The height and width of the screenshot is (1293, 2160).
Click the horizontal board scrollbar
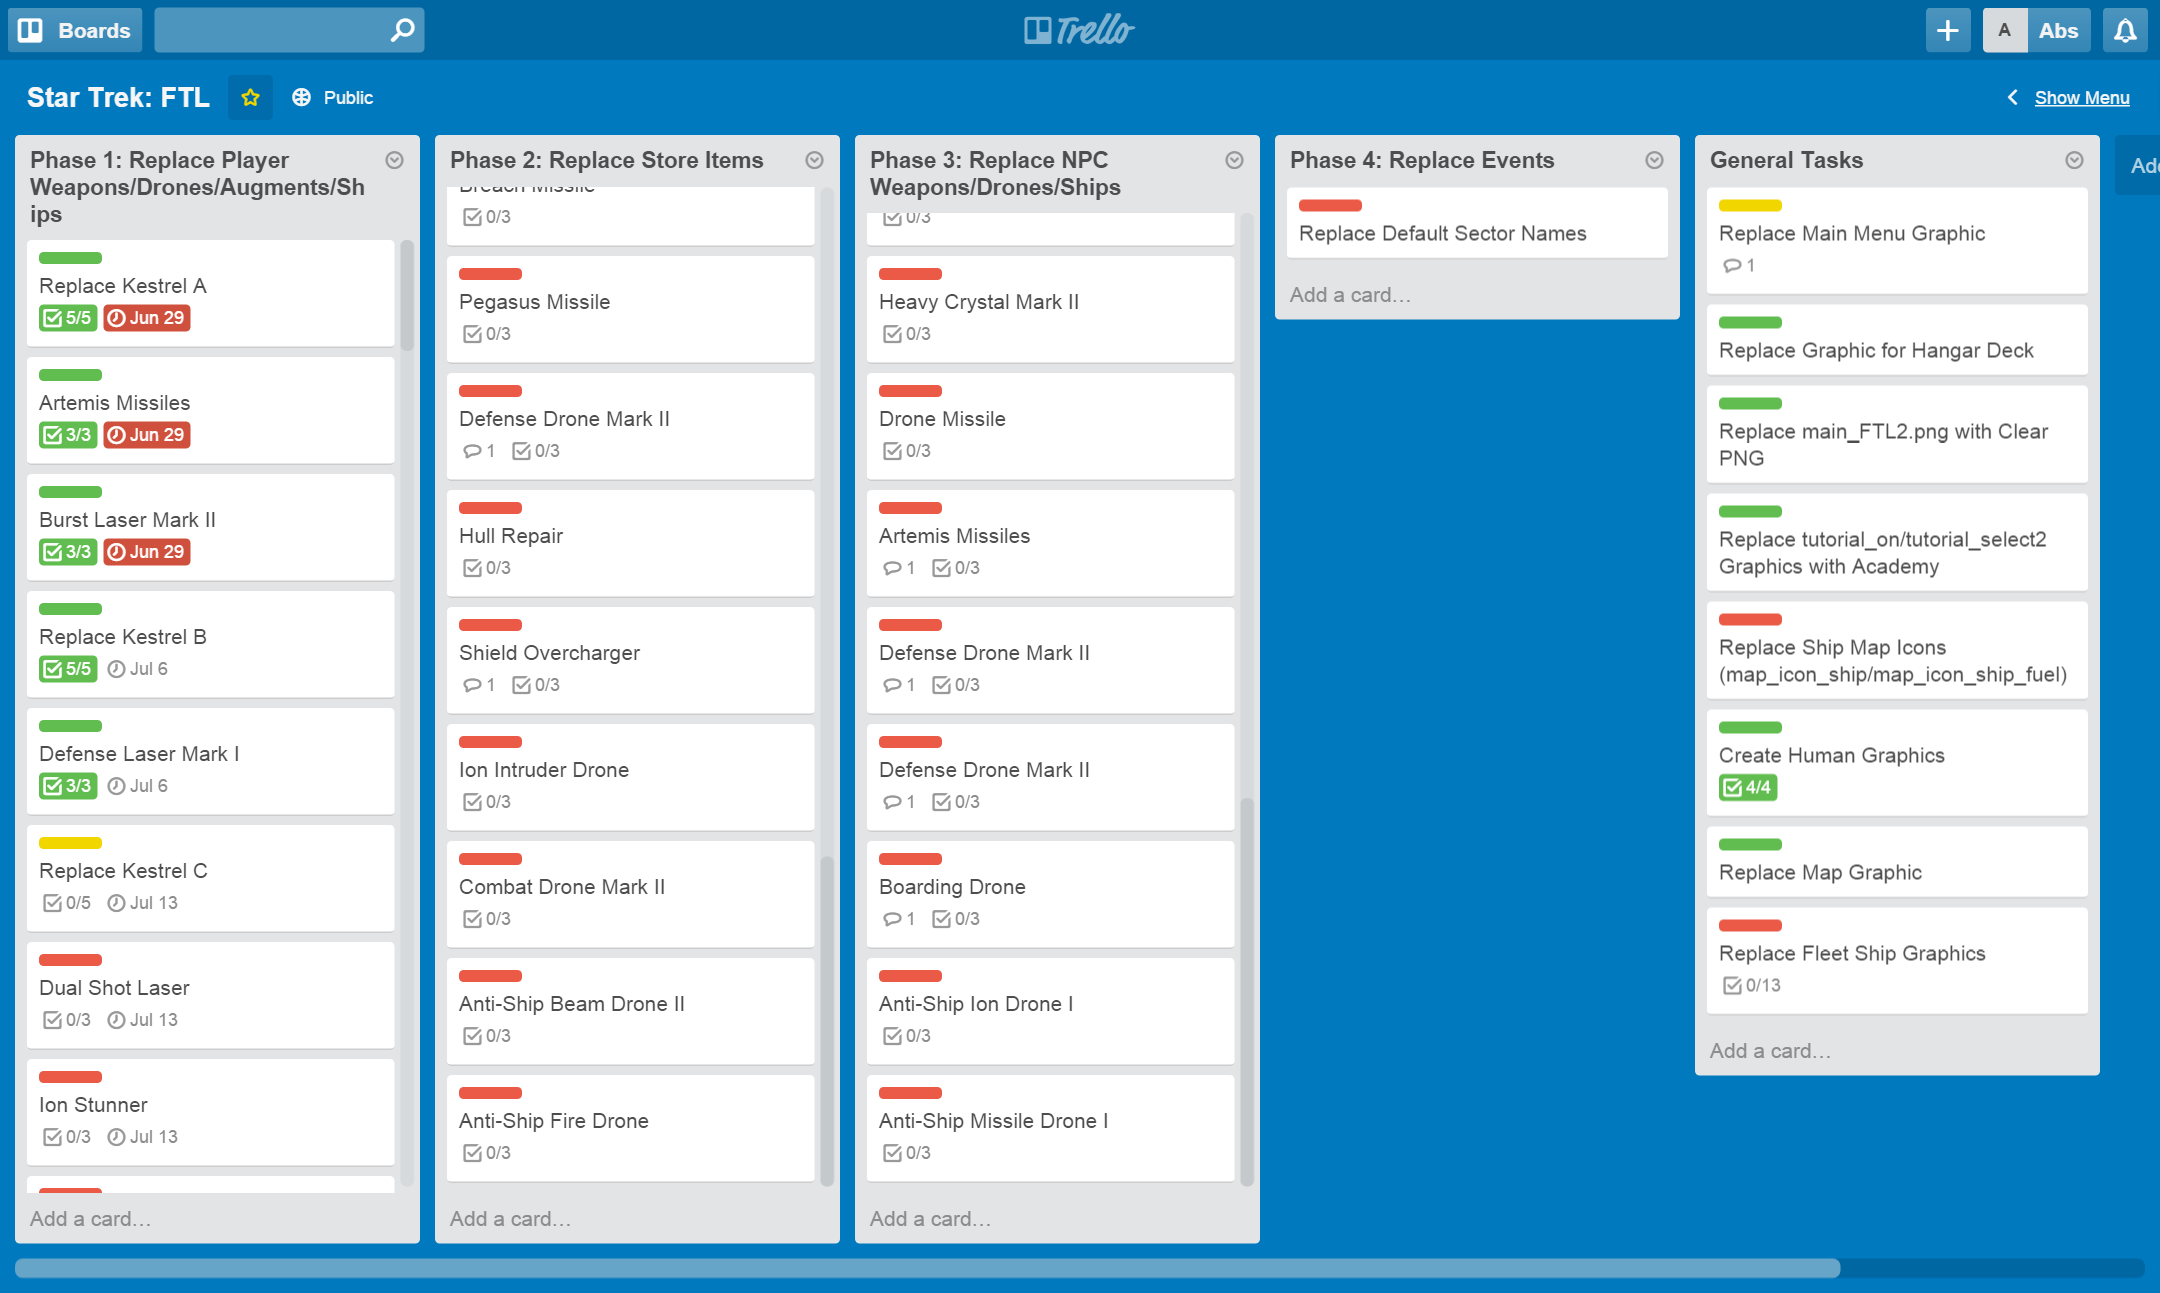(x=927, y=1268)
